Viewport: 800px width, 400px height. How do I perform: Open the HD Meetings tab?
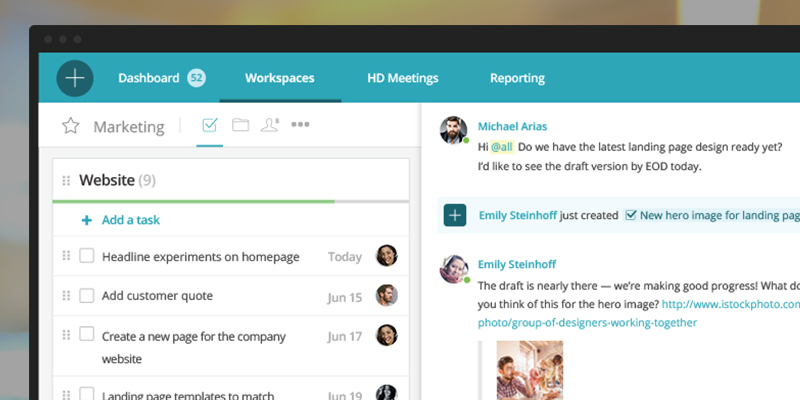(x=402, y=78)
